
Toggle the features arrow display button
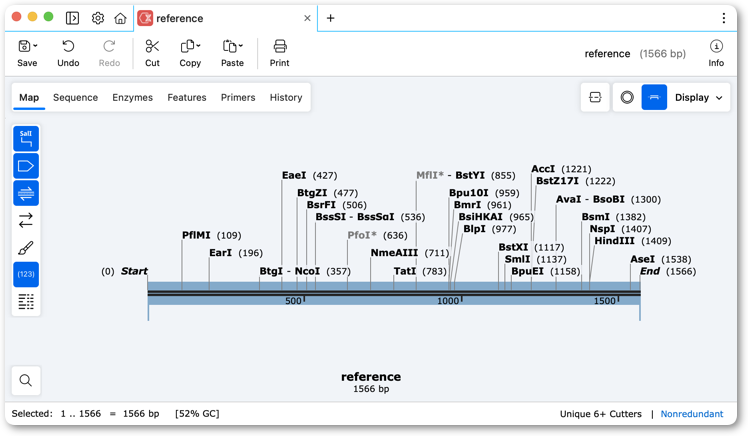tap(26, 166)
